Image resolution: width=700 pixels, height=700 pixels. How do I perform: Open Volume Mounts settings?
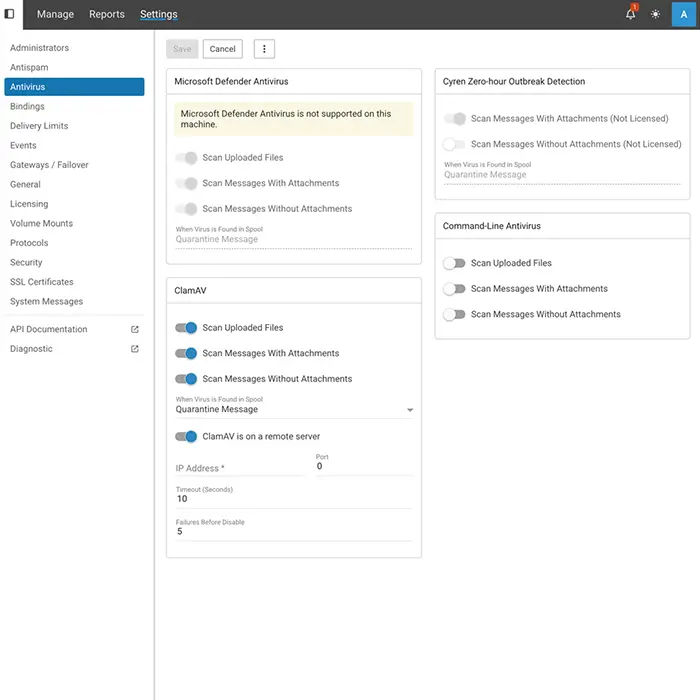pyautogui.click(x=74, y=223)
